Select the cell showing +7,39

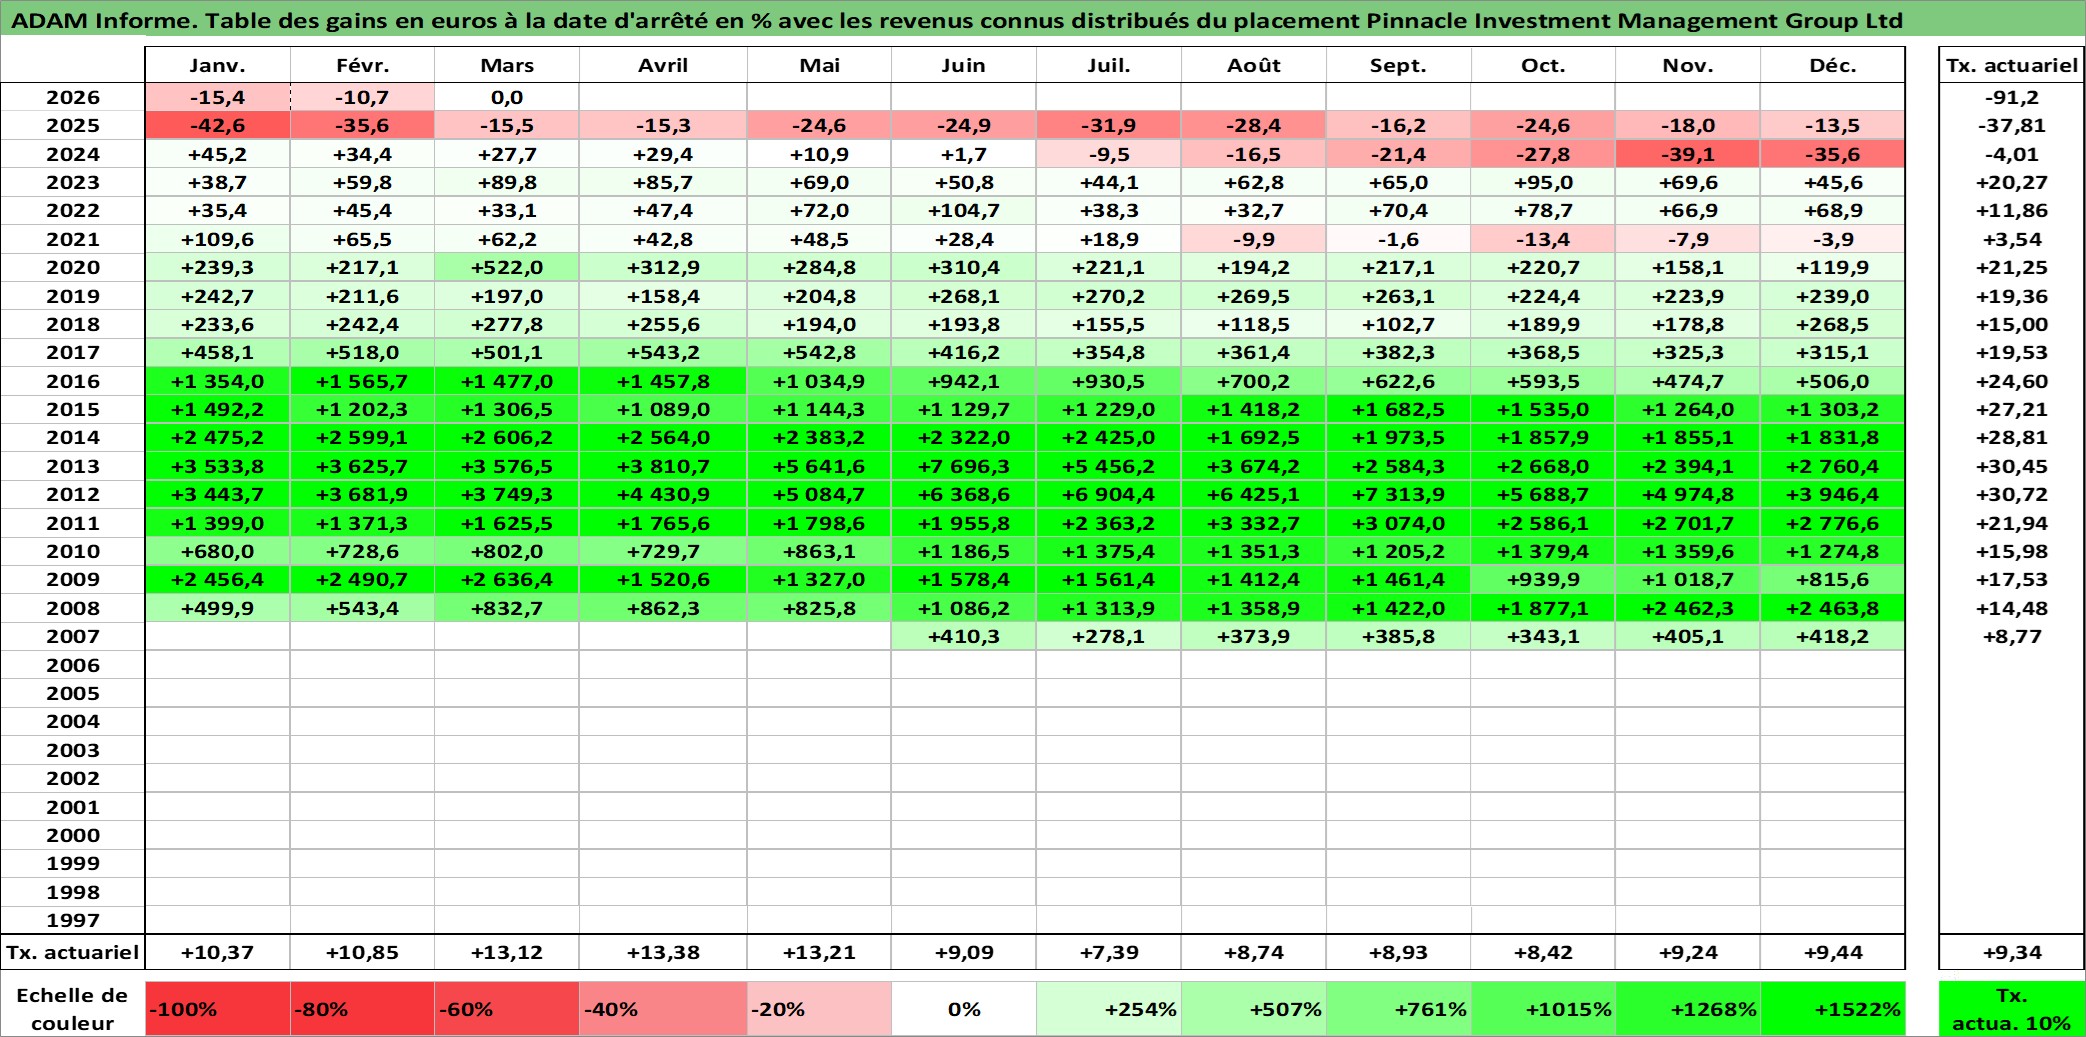tap(1108, 952)
